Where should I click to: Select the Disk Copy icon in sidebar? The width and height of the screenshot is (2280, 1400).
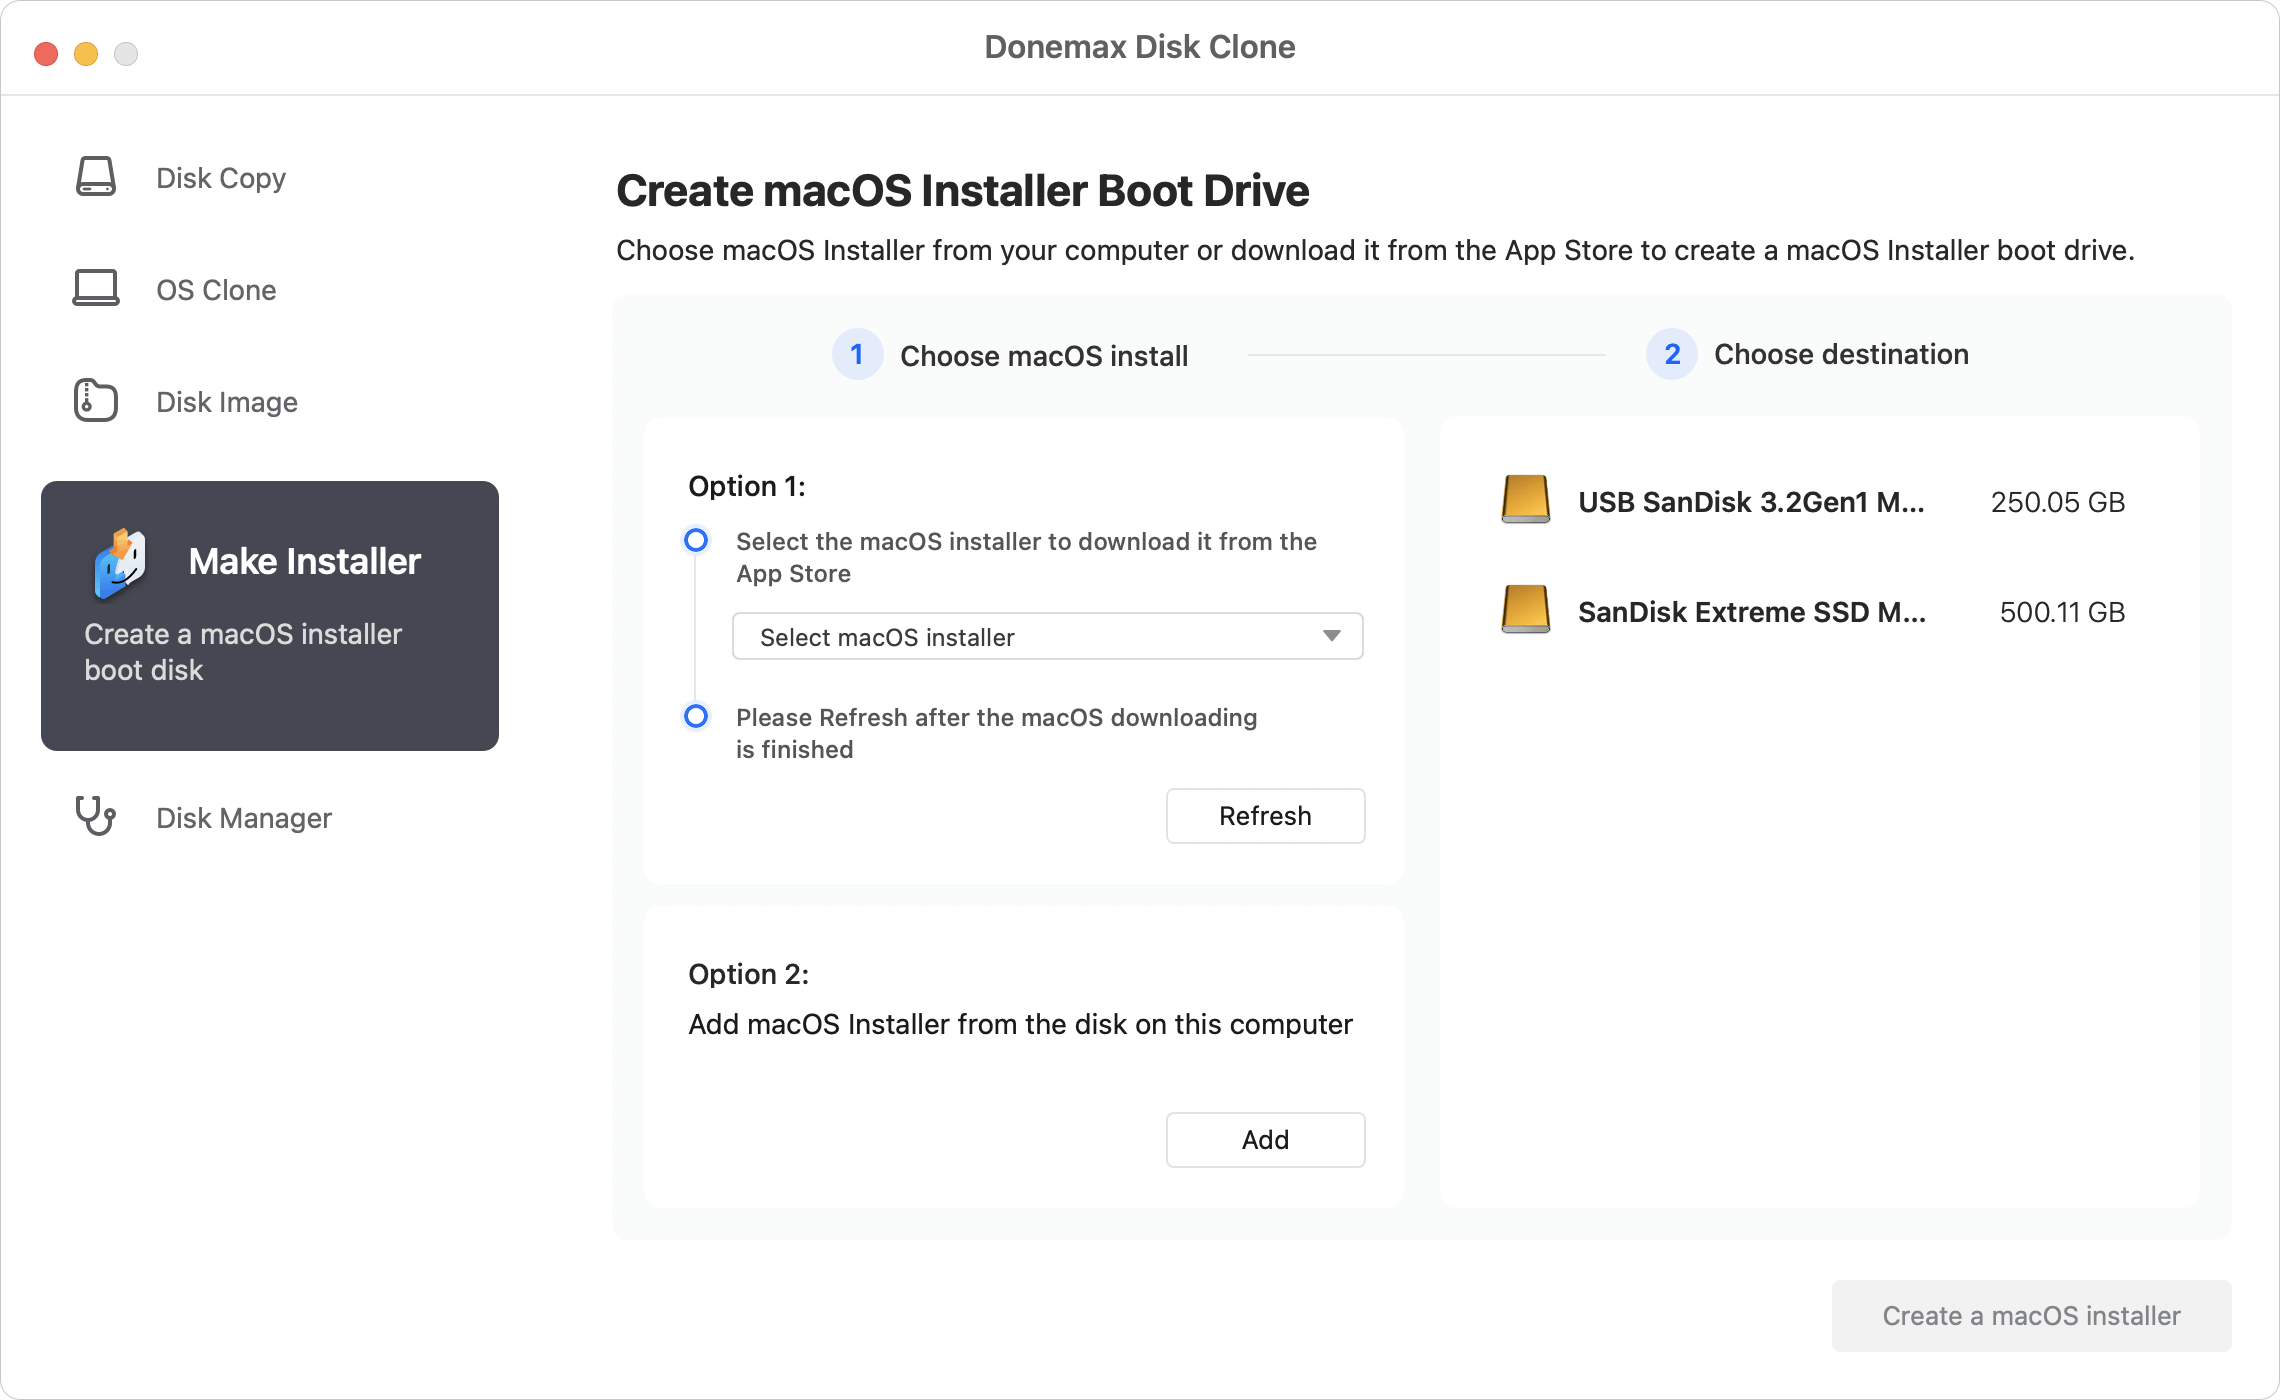pos(95,177)
